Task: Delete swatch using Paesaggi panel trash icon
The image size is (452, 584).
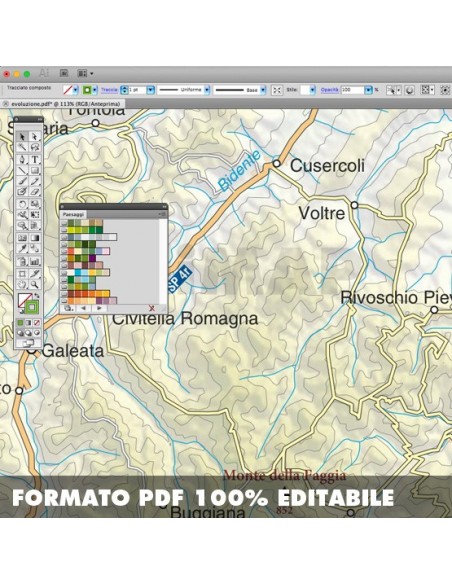Action: 152,308
